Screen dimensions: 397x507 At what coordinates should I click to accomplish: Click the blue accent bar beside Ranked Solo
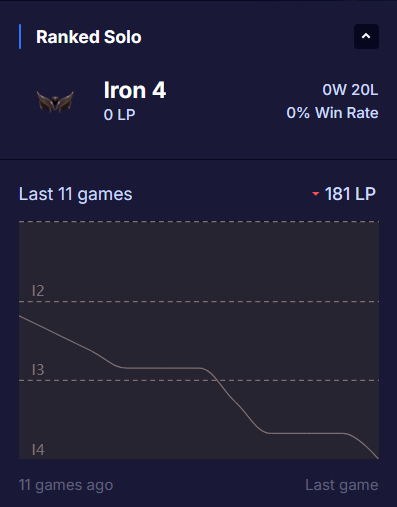coord(20,36)
